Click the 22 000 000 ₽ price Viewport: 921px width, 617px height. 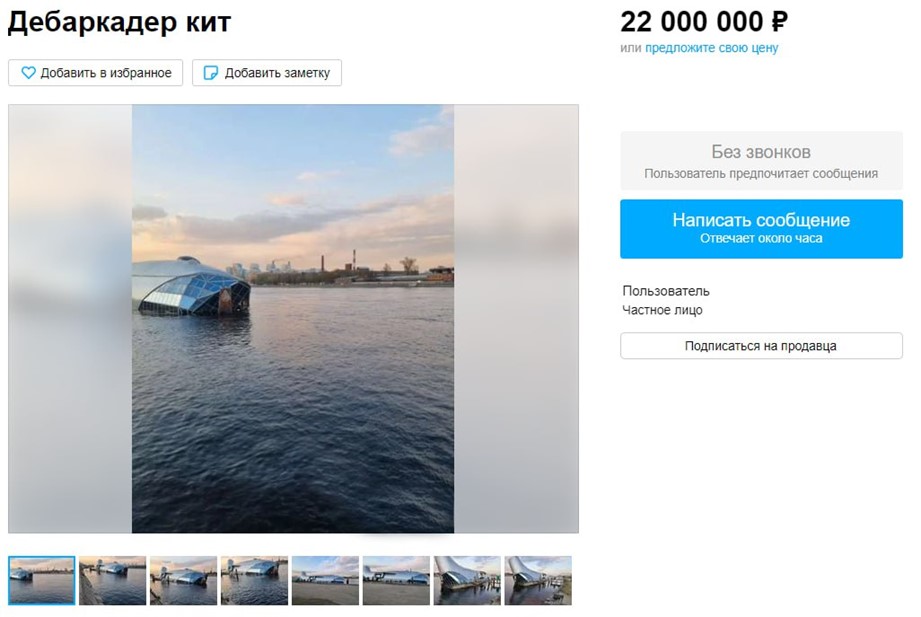[x=704, y=21]
